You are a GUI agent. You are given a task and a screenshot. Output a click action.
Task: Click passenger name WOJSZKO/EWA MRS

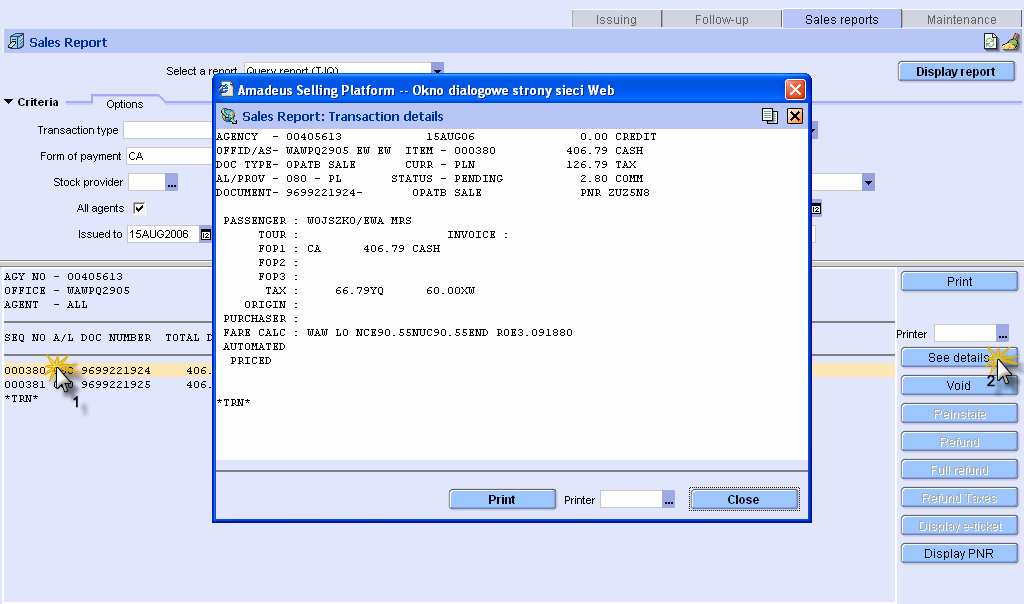pos(359,221)
